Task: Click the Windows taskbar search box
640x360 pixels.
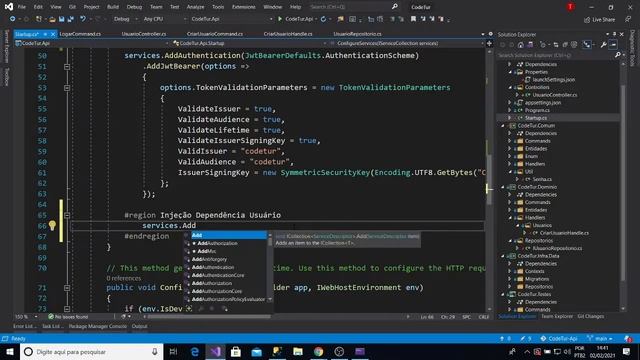Action: (92, 351)
